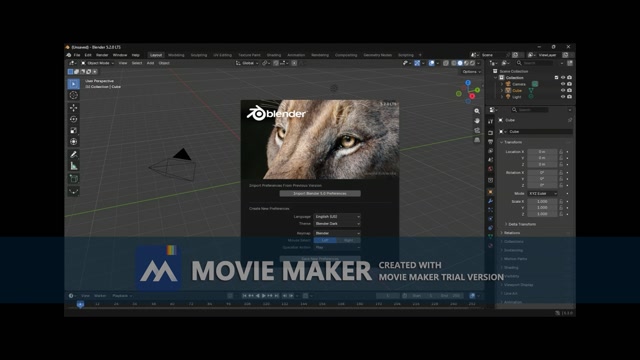Click the viewport zoom magnifier icon

click(x=477, y=111)
